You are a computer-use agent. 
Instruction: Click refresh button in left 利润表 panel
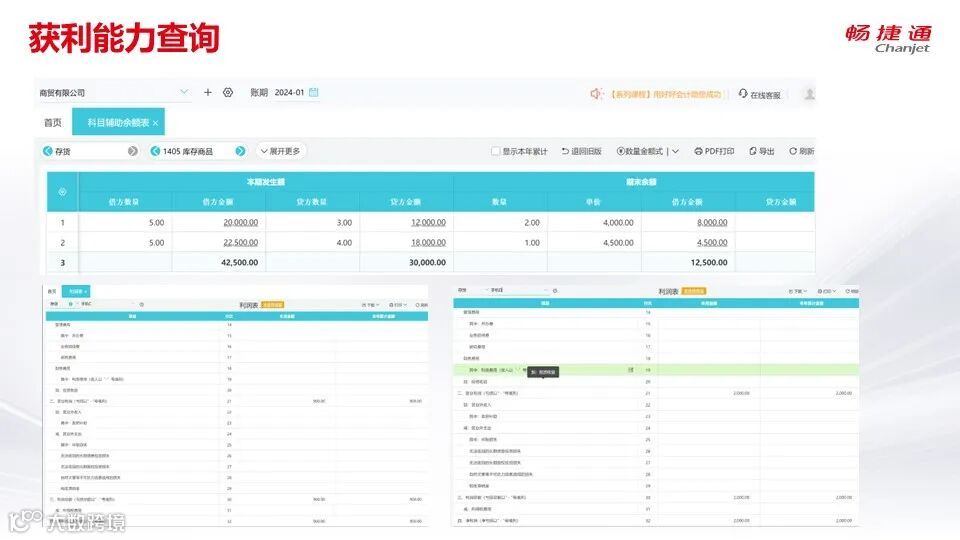(421, 304)
